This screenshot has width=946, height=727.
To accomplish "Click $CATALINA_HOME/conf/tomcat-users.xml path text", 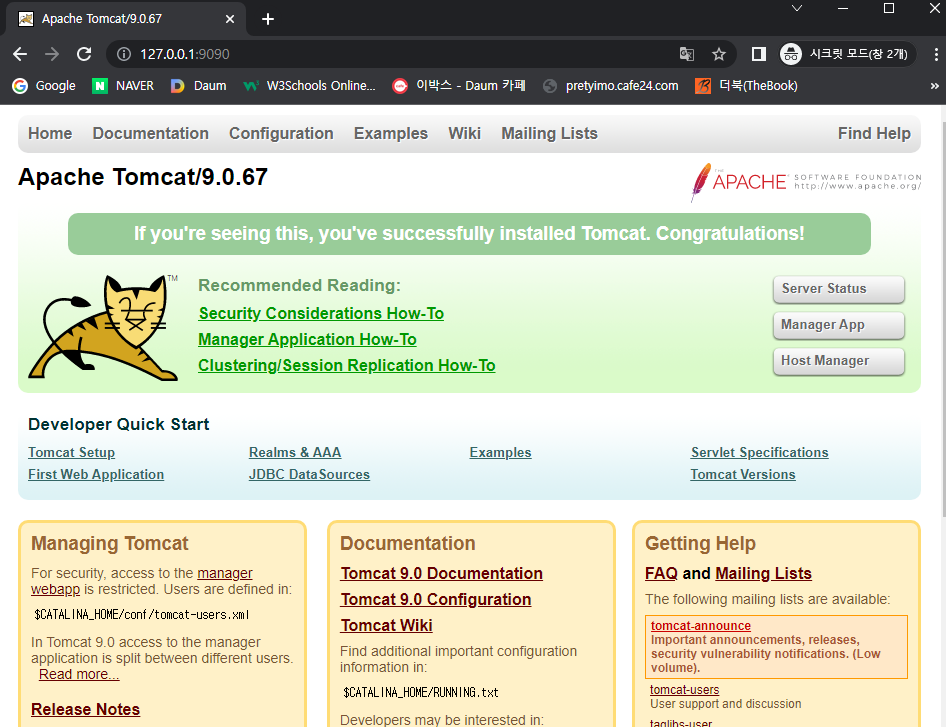I will [x=142, y=615].
